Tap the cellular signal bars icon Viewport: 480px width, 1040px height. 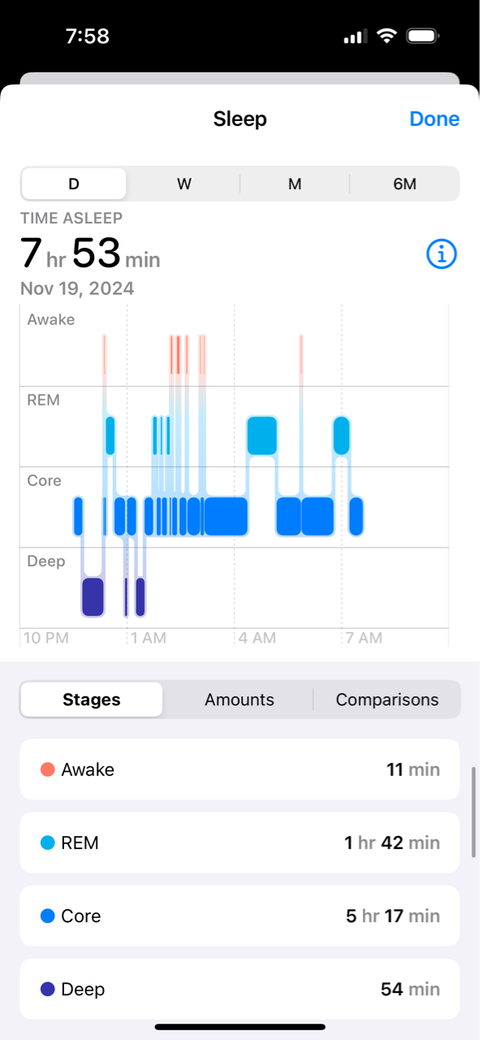[356, 37]
